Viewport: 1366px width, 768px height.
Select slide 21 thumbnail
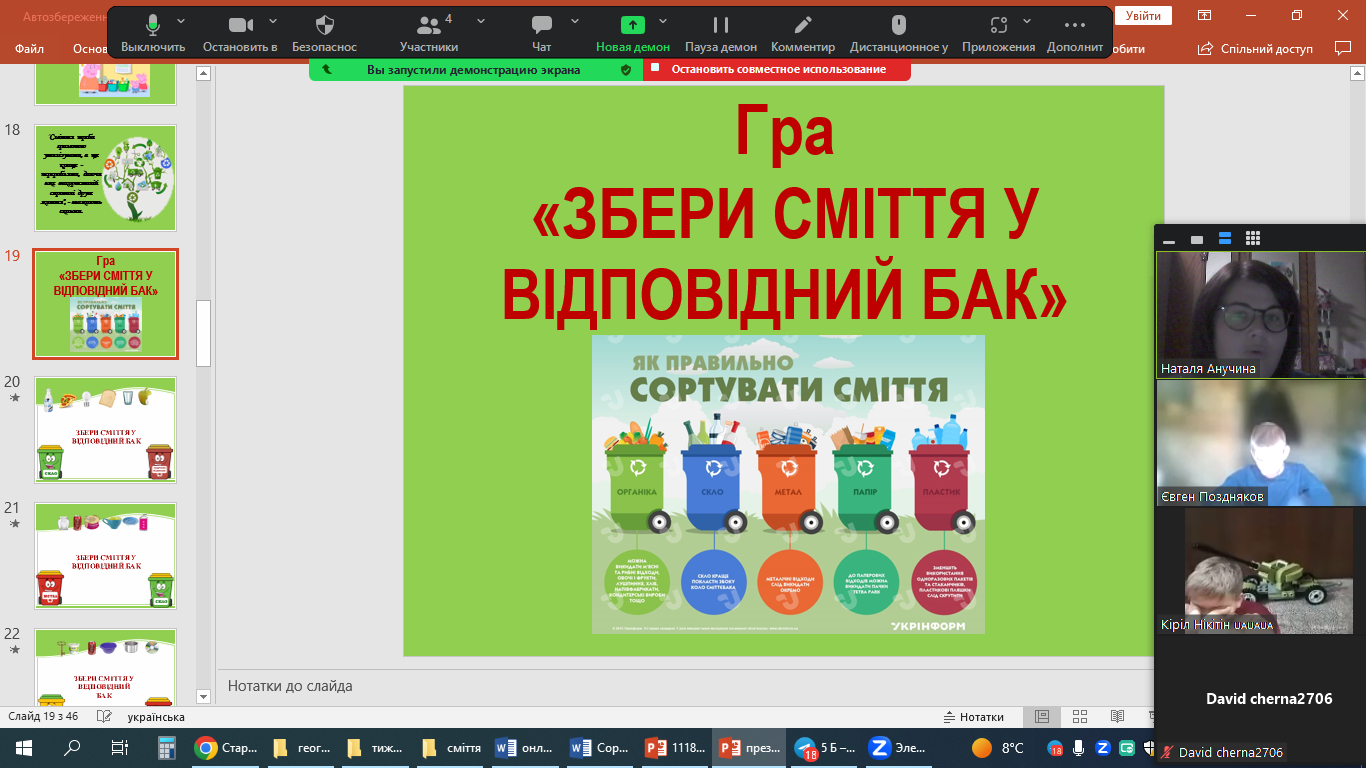point(106,556)
